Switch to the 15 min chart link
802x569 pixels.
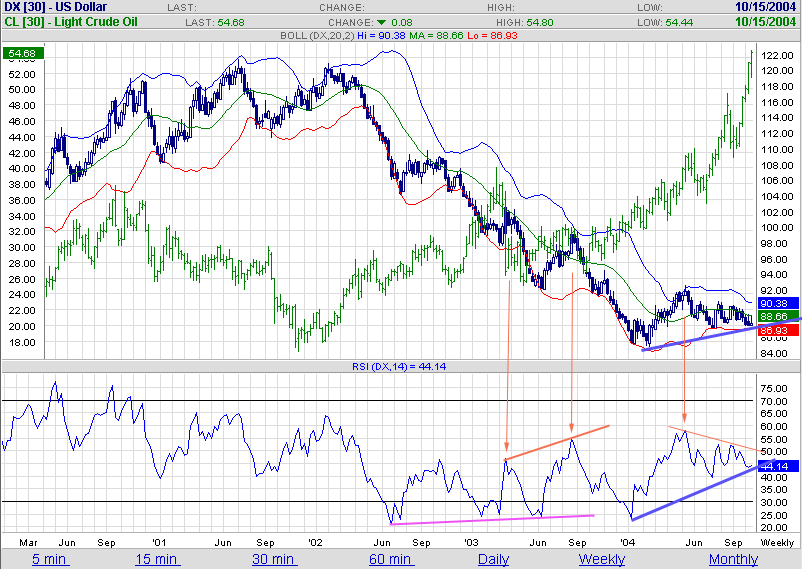click(x=157, y=558)
